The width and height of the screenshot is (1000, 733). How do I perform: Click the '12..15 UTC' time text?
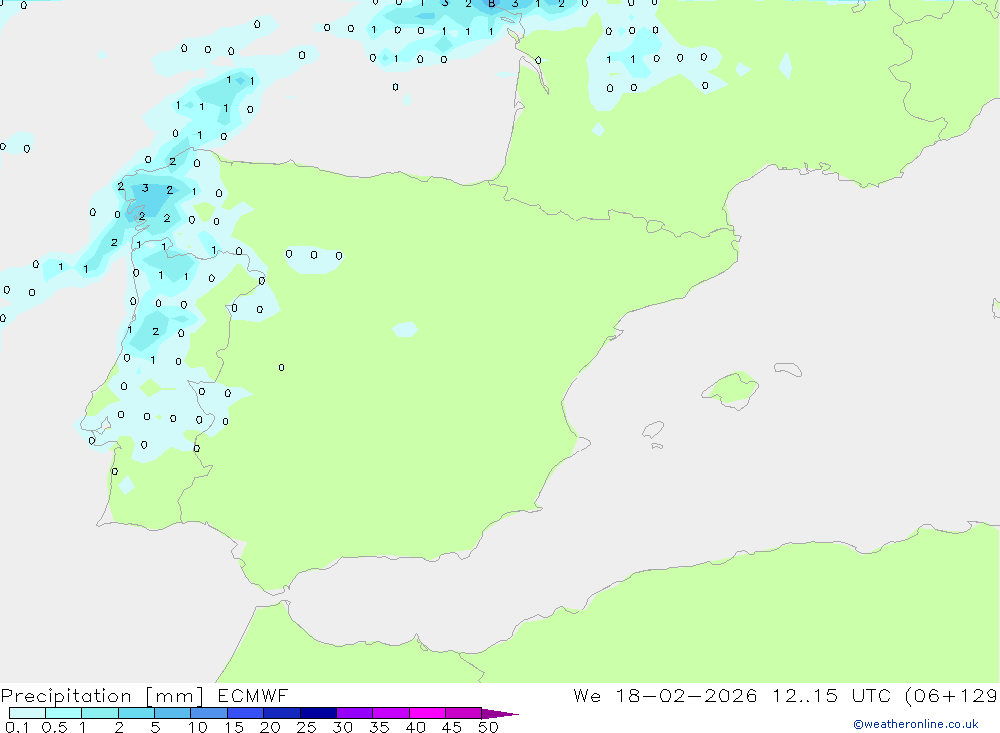pyautogui.click(x=832, y=695)
